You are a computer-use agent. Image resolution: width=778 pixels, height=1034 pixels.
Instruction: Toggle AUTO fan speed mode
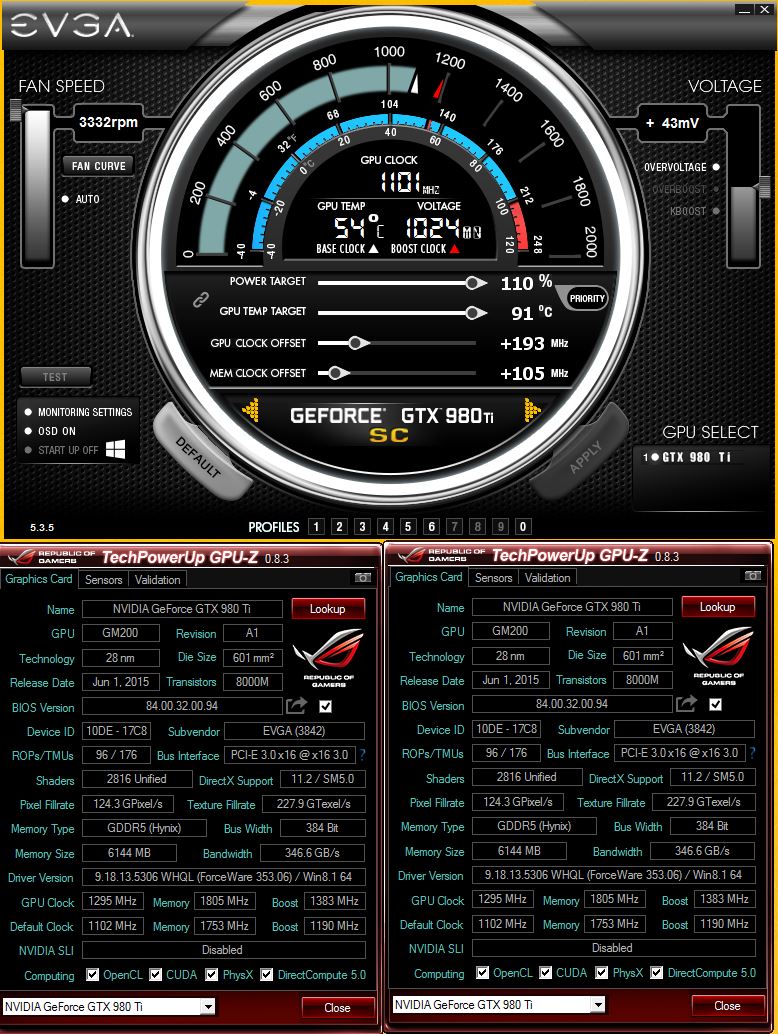tap(65, 198)
